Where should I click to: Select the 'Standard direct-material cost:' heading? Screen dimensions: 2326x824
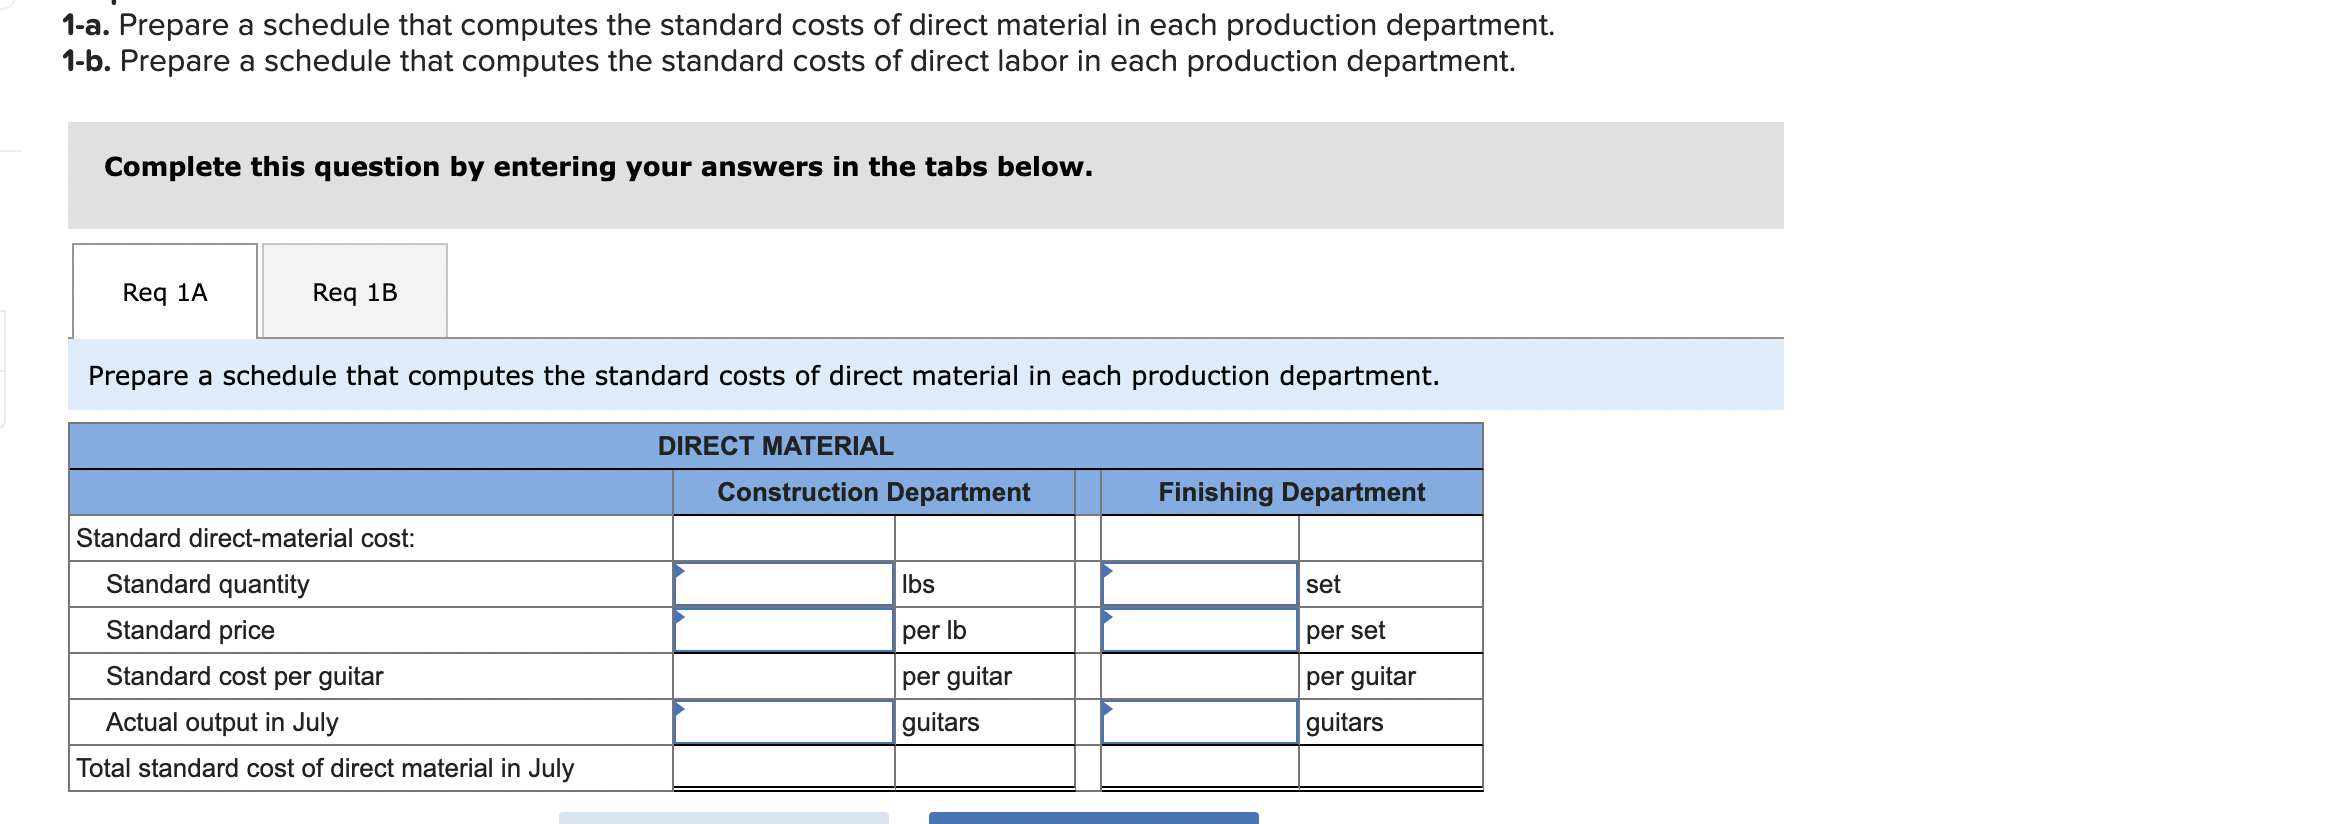pyautogui.click(x=245, y=538)
